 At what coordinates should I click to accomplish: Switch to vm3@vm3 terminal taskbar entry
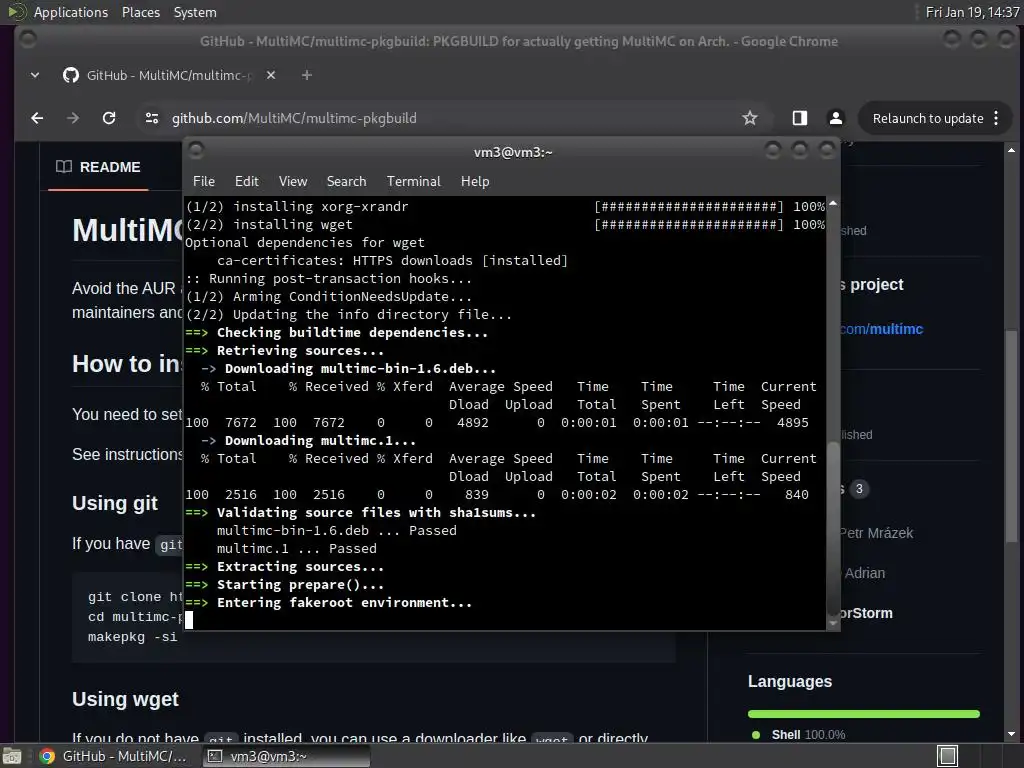(x=285, y=756)
